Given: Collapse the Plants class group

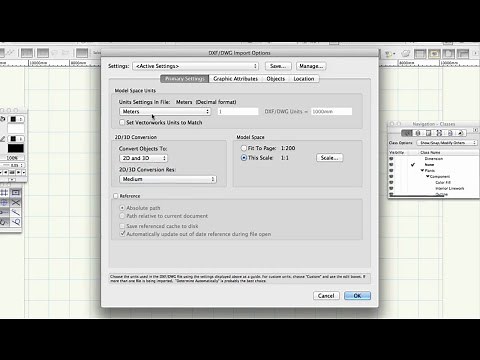Looking at the screenshot, I should (422, 171).
